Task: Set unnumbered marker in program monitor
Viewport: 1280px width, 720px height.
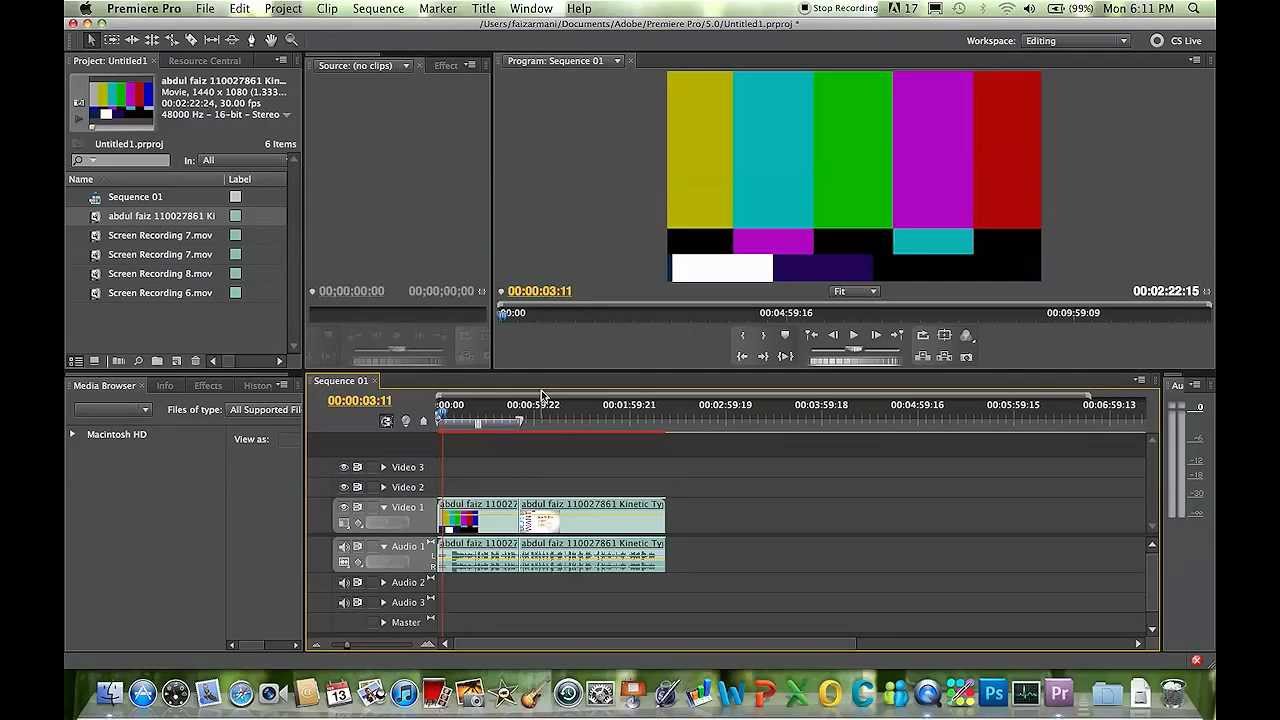Action: (785, 335)
